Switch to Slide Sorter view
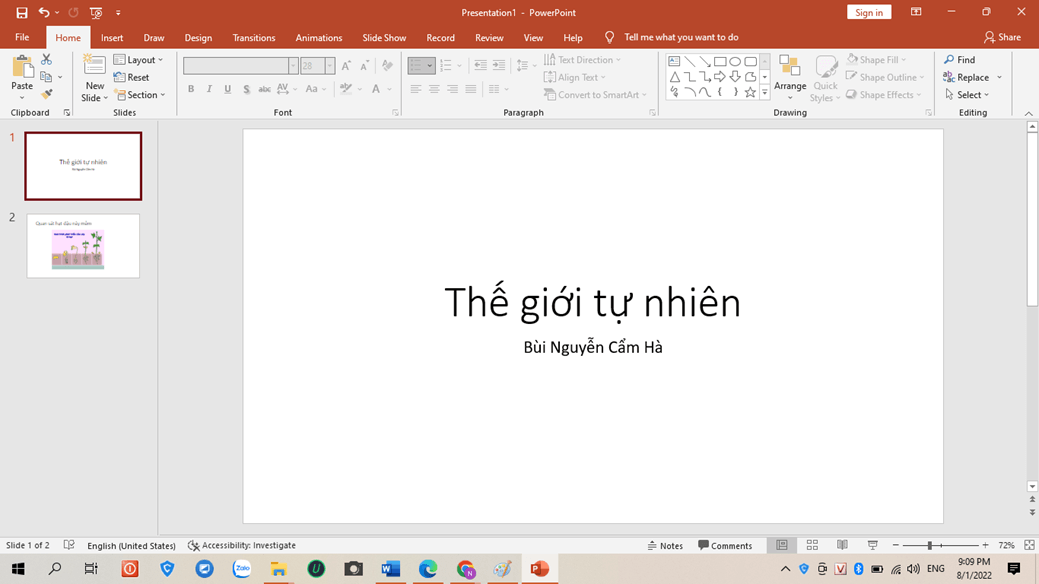Viewport: 1039px width, 584px height. [x=812, y=545]
